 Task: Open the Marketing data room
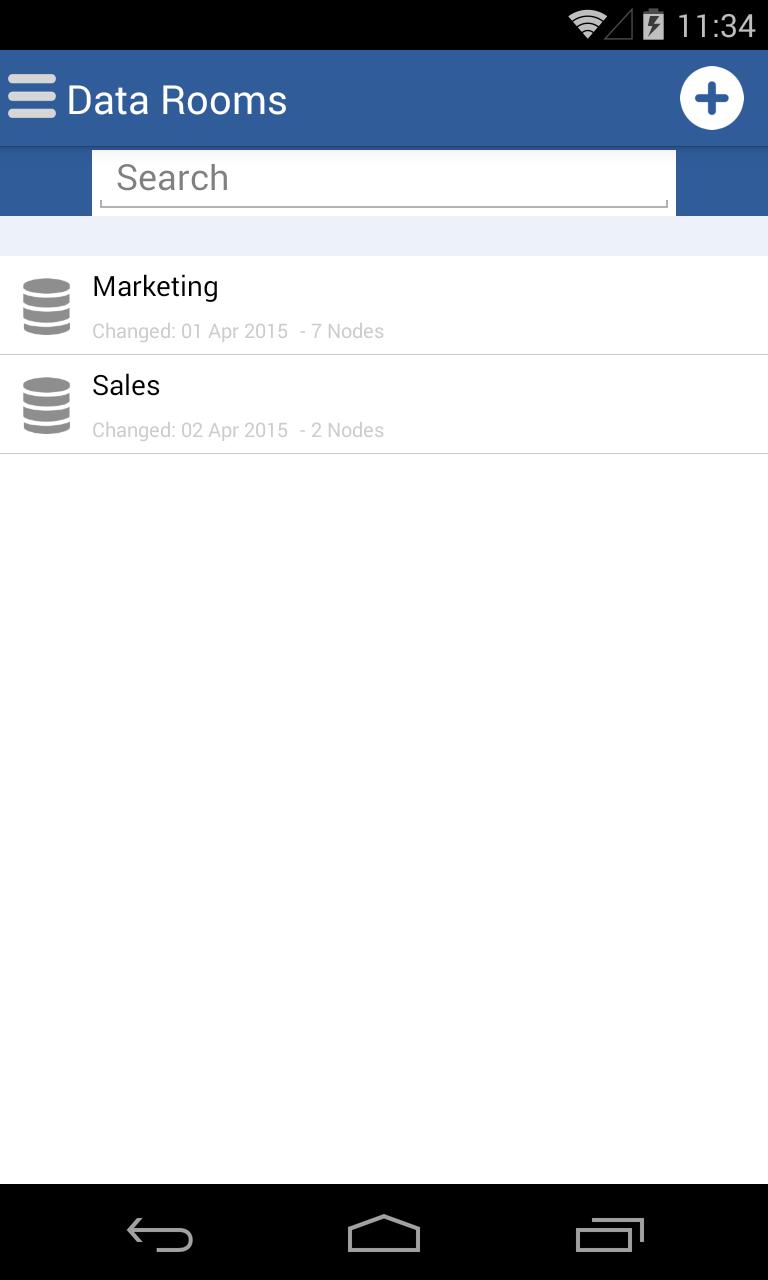(x=155, y=287)
